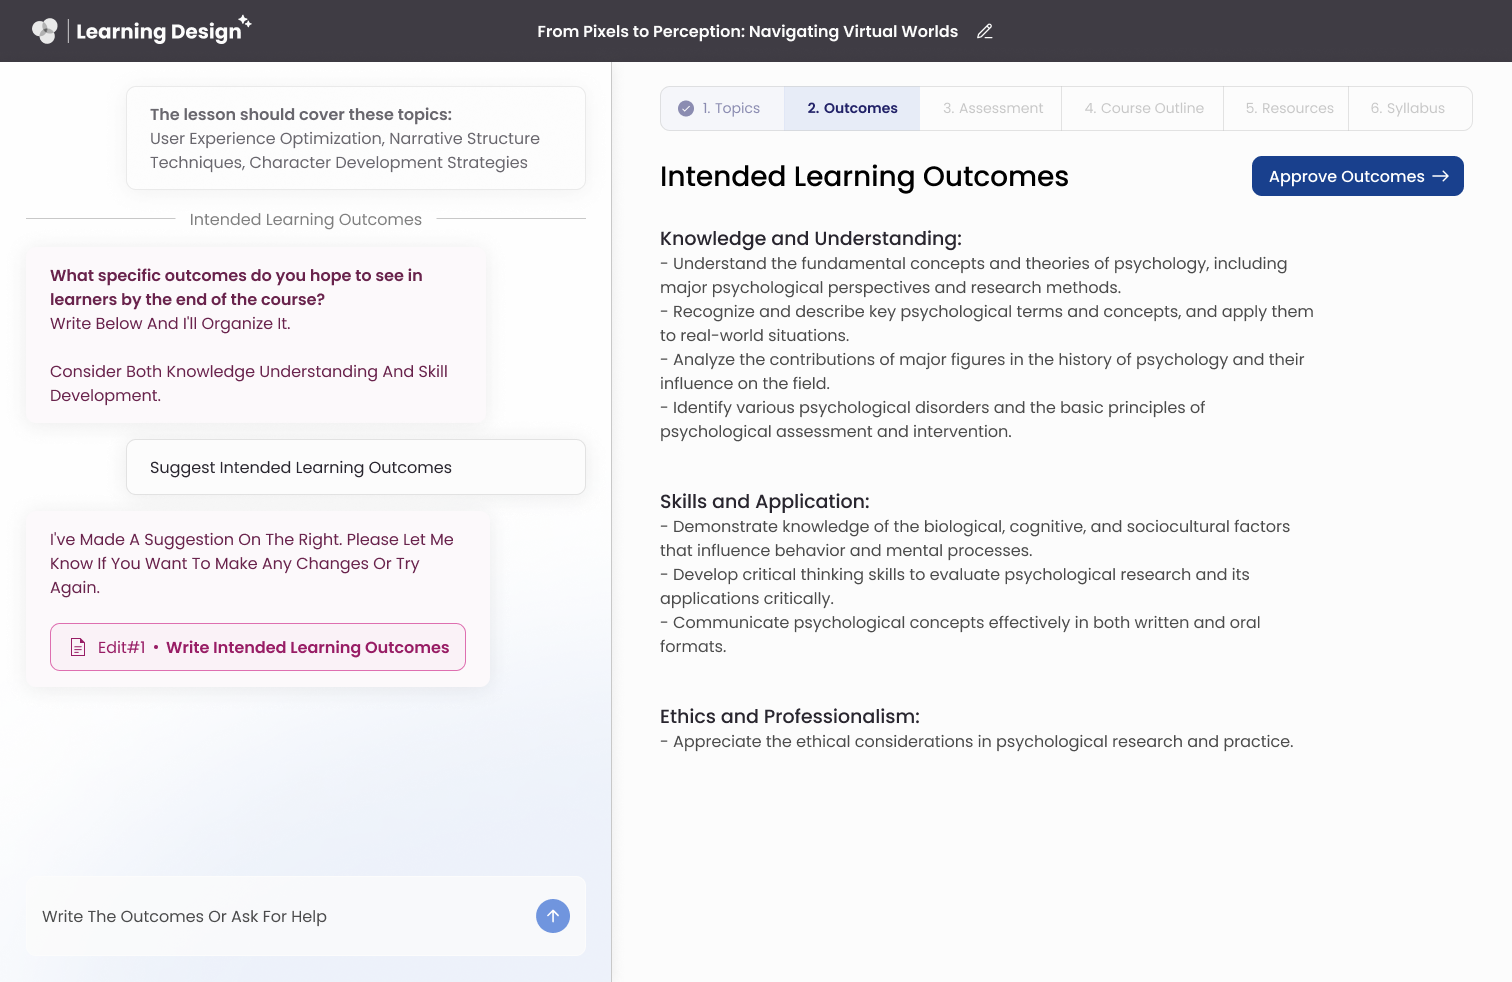Click the course title in header
Image resolution: width=1512 pixels, height=982 pixels.
[747, 31]
